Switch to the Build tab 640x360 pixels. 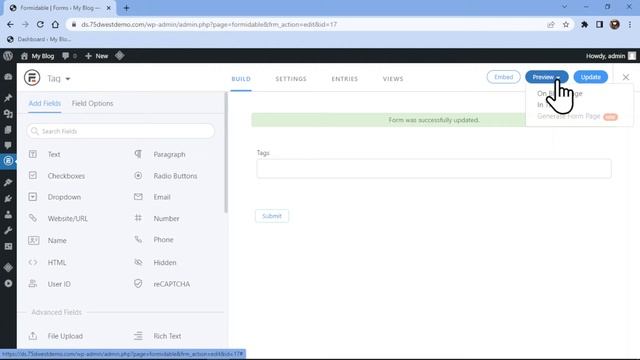click(241, 79)
